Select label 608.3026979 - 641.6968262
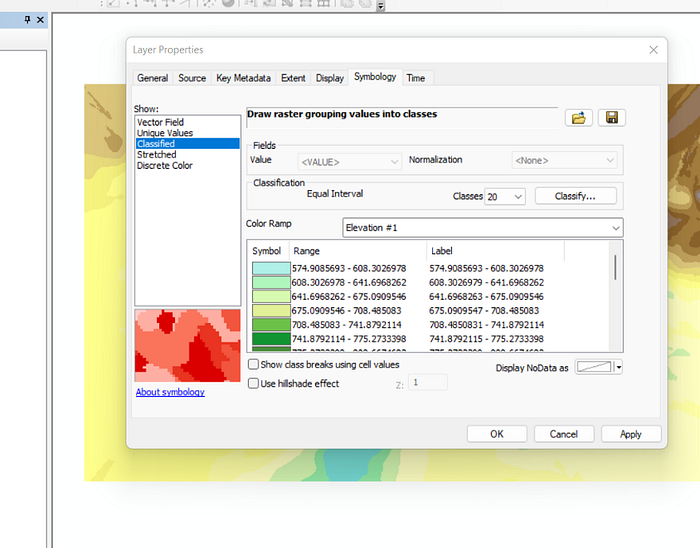700x548 pixels. pos(486,282)
